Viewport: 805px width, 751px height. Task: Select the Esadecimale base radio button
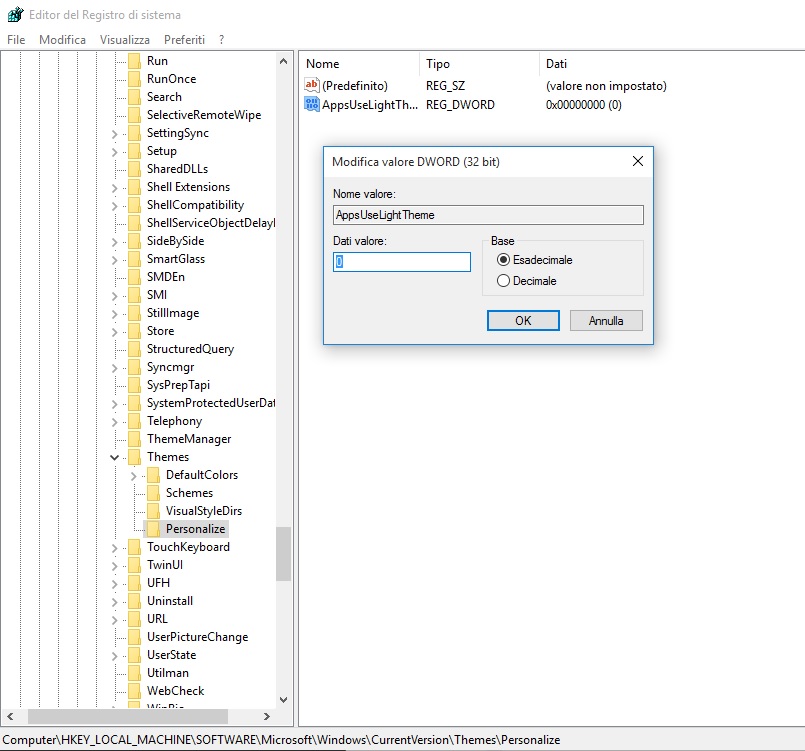pyautogui.click(x=503, y=260)
